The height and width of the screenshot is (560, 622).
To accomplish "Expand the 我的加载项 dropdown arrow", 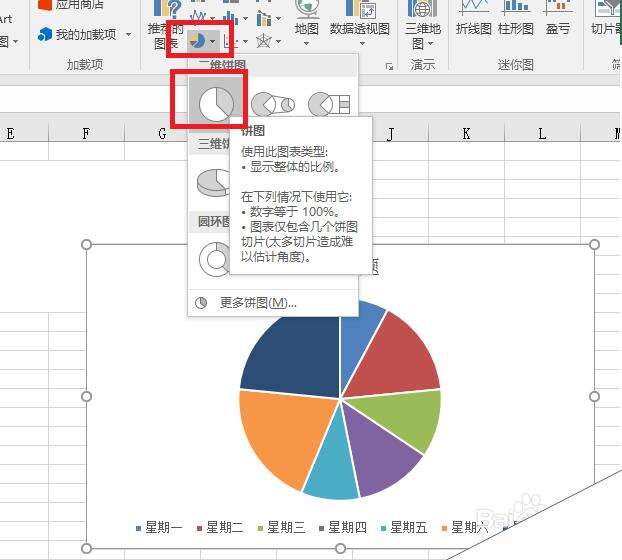I will [129, 35].
